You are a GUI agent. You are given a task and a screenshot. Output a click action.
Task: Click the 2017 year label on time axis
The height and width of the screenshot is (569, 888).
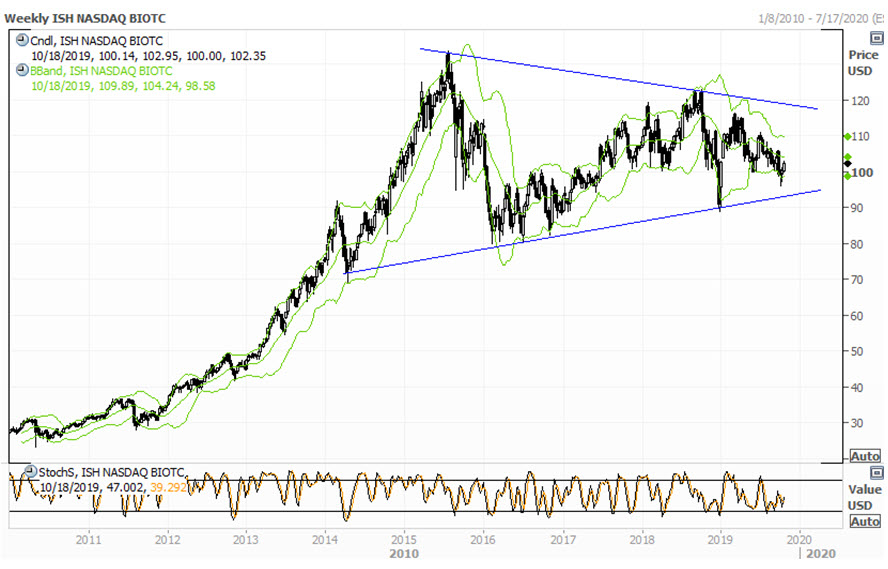tap(562, 540)
